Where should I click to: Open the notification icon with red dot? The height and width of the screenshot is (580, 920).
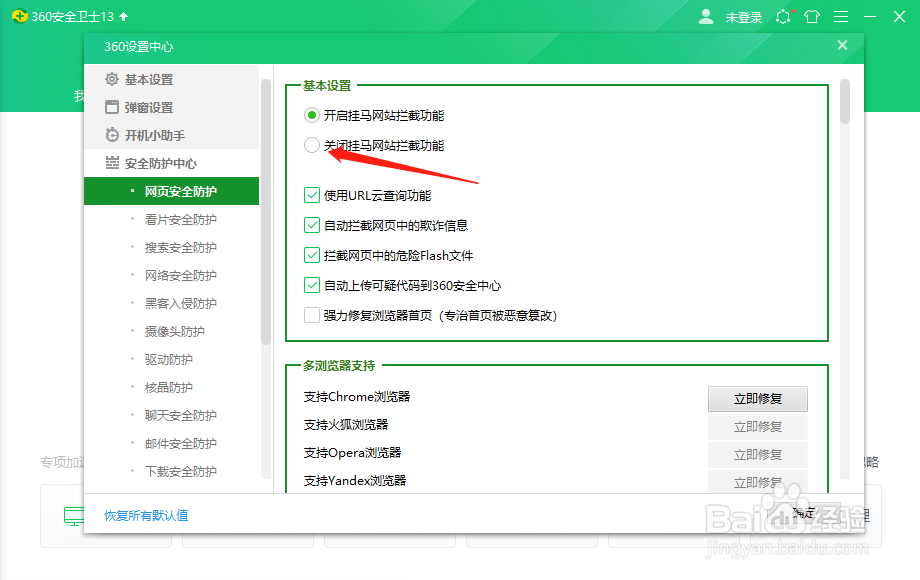point(783,16)
